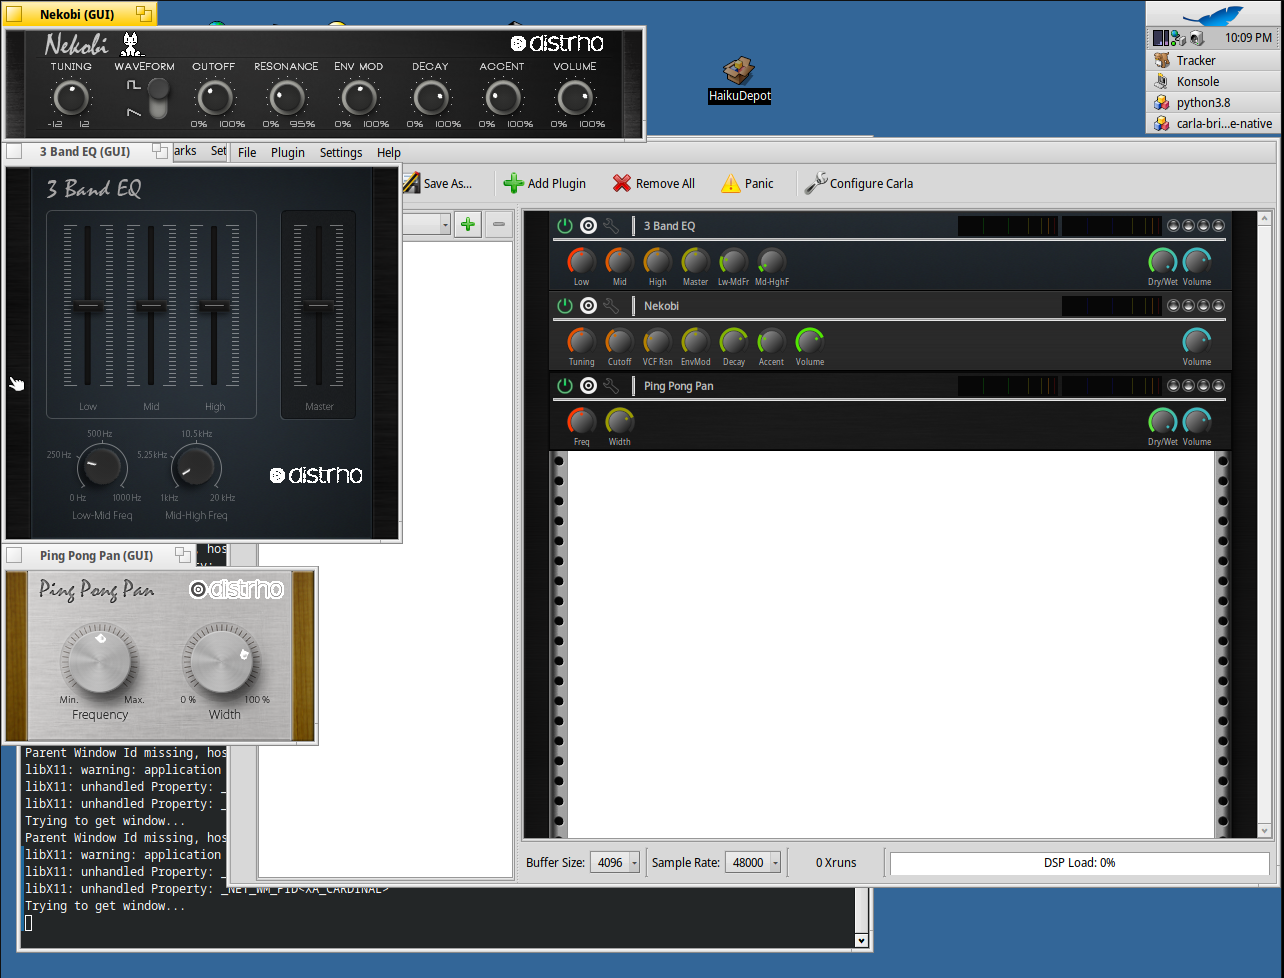Select python3.8 in the Deskbar
This screenshot has height=978, width=1284.
(x=1212, y=102)
